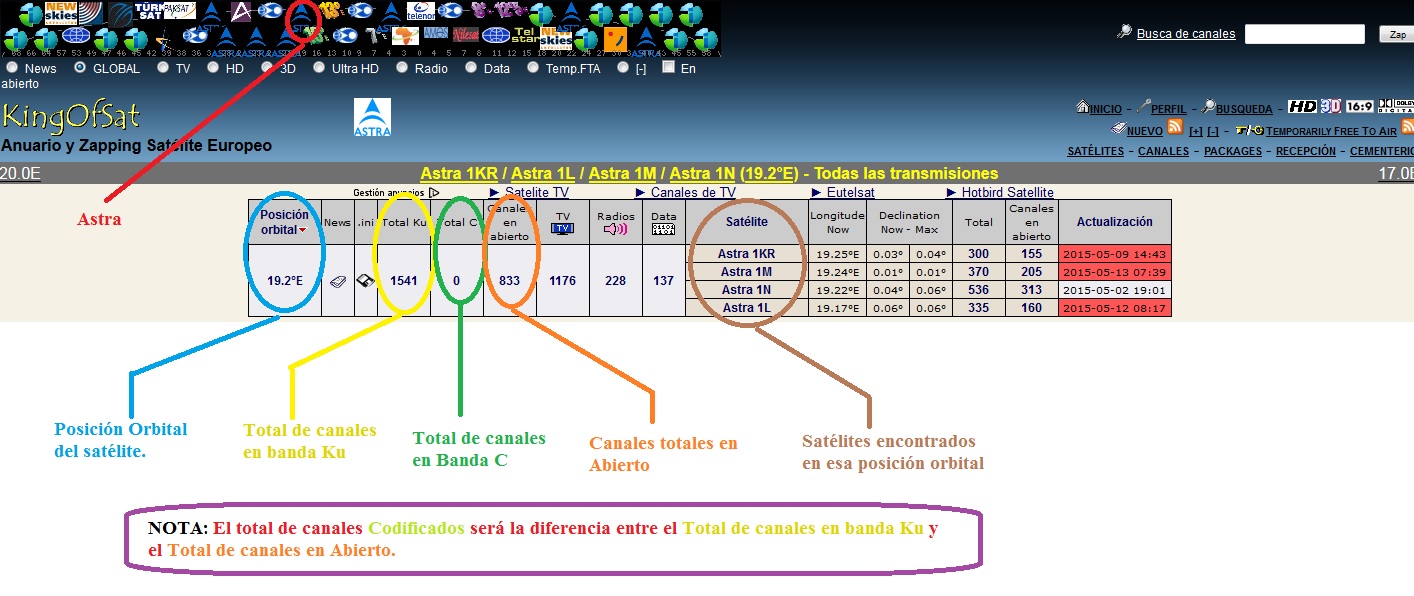Click the Zap button
1414x596 pixels.
(1397, 34)
